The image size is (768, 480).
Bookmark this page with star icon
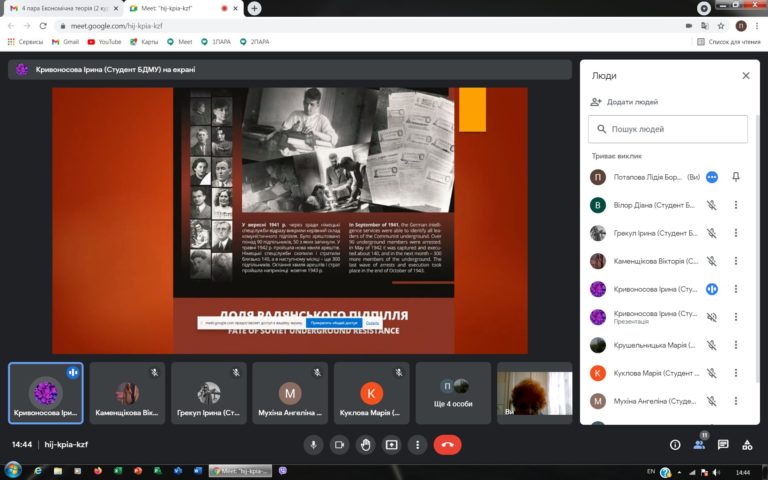[721, 26]
